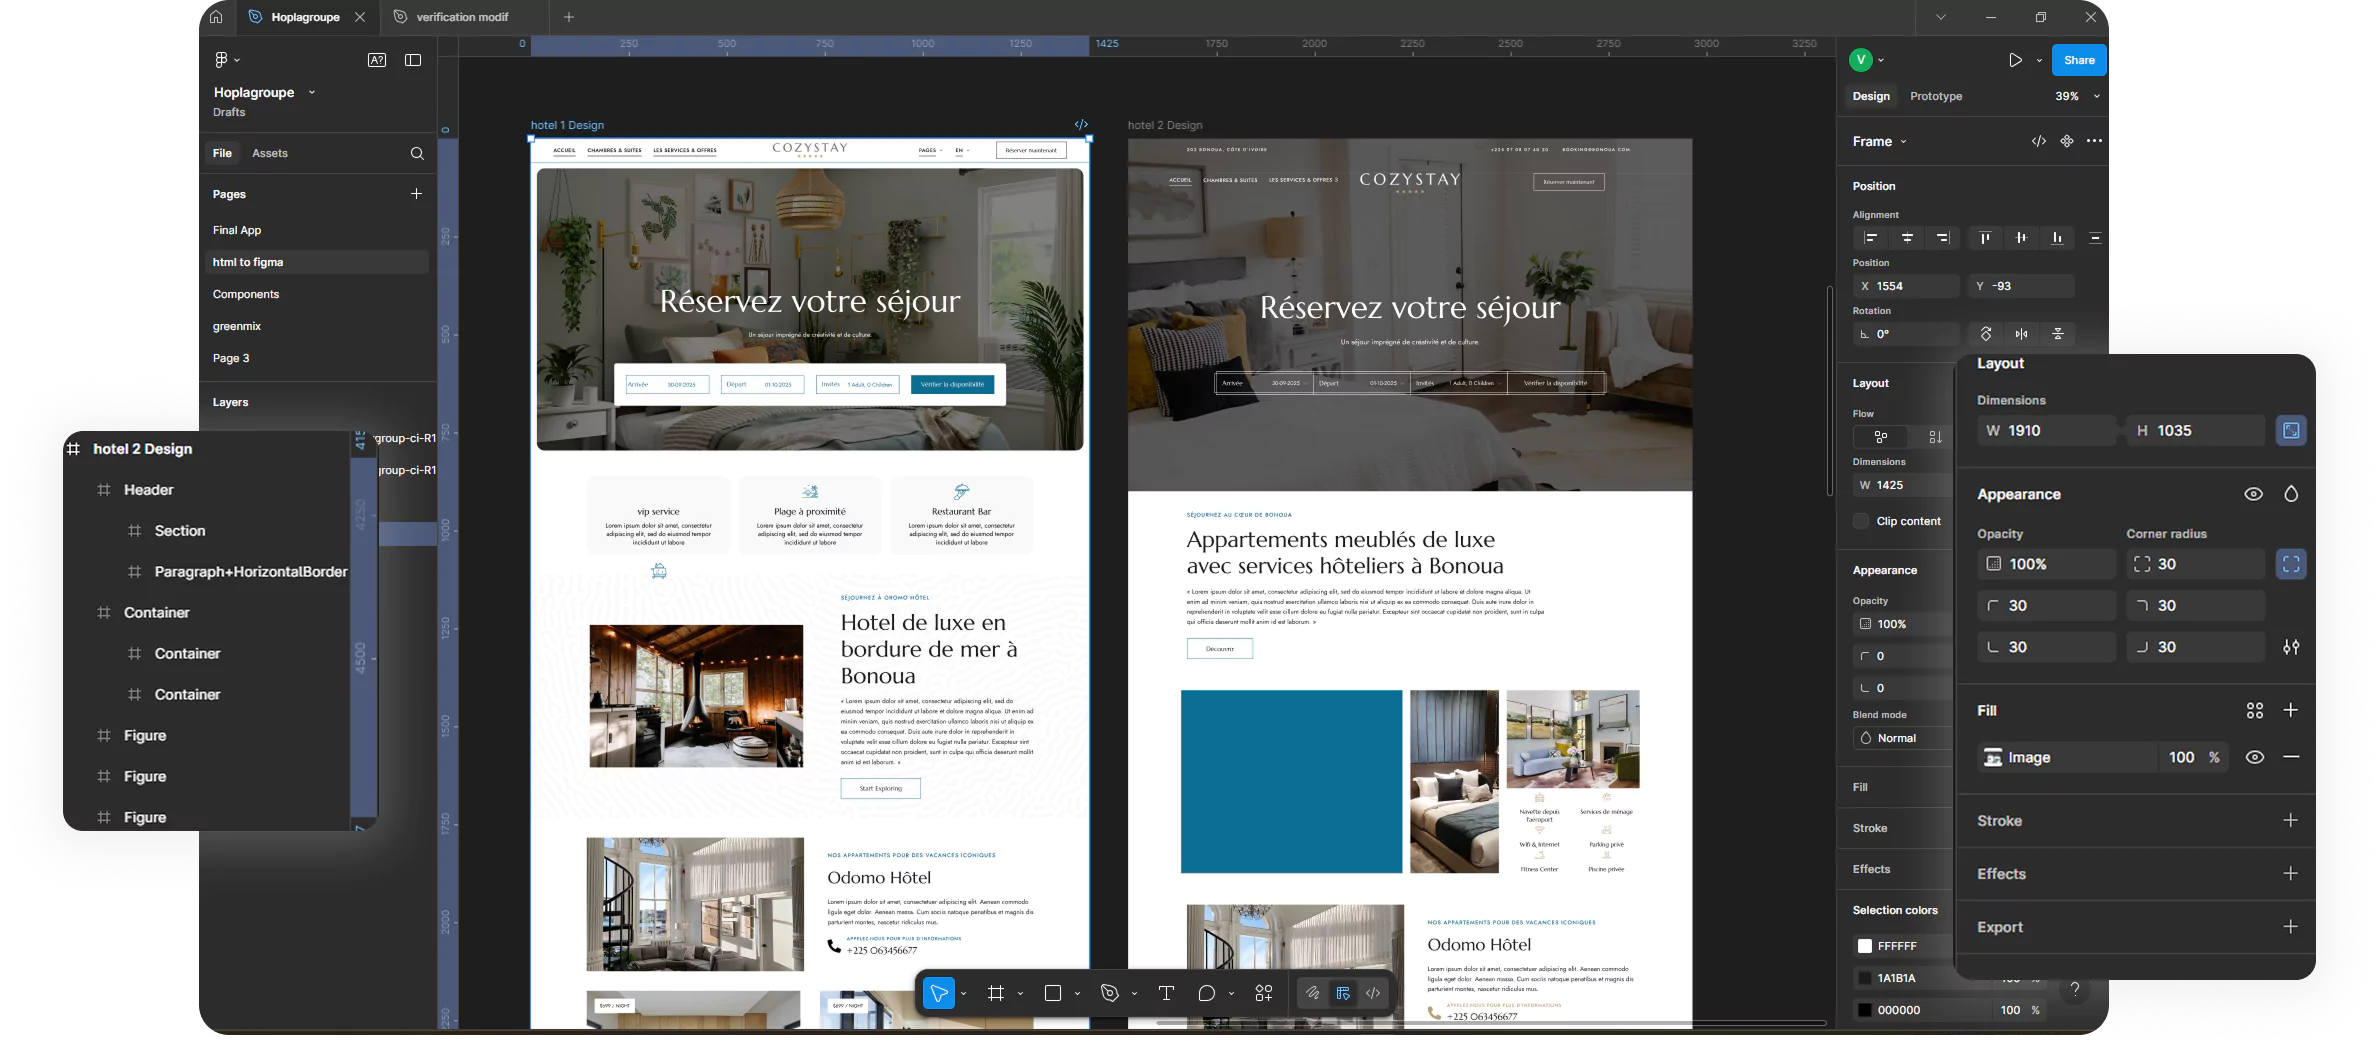The height and width of the screenshot is (1047, 2379).
Task: Open the Frame more options ellipsis
Action: click(x=2095, y=141)
